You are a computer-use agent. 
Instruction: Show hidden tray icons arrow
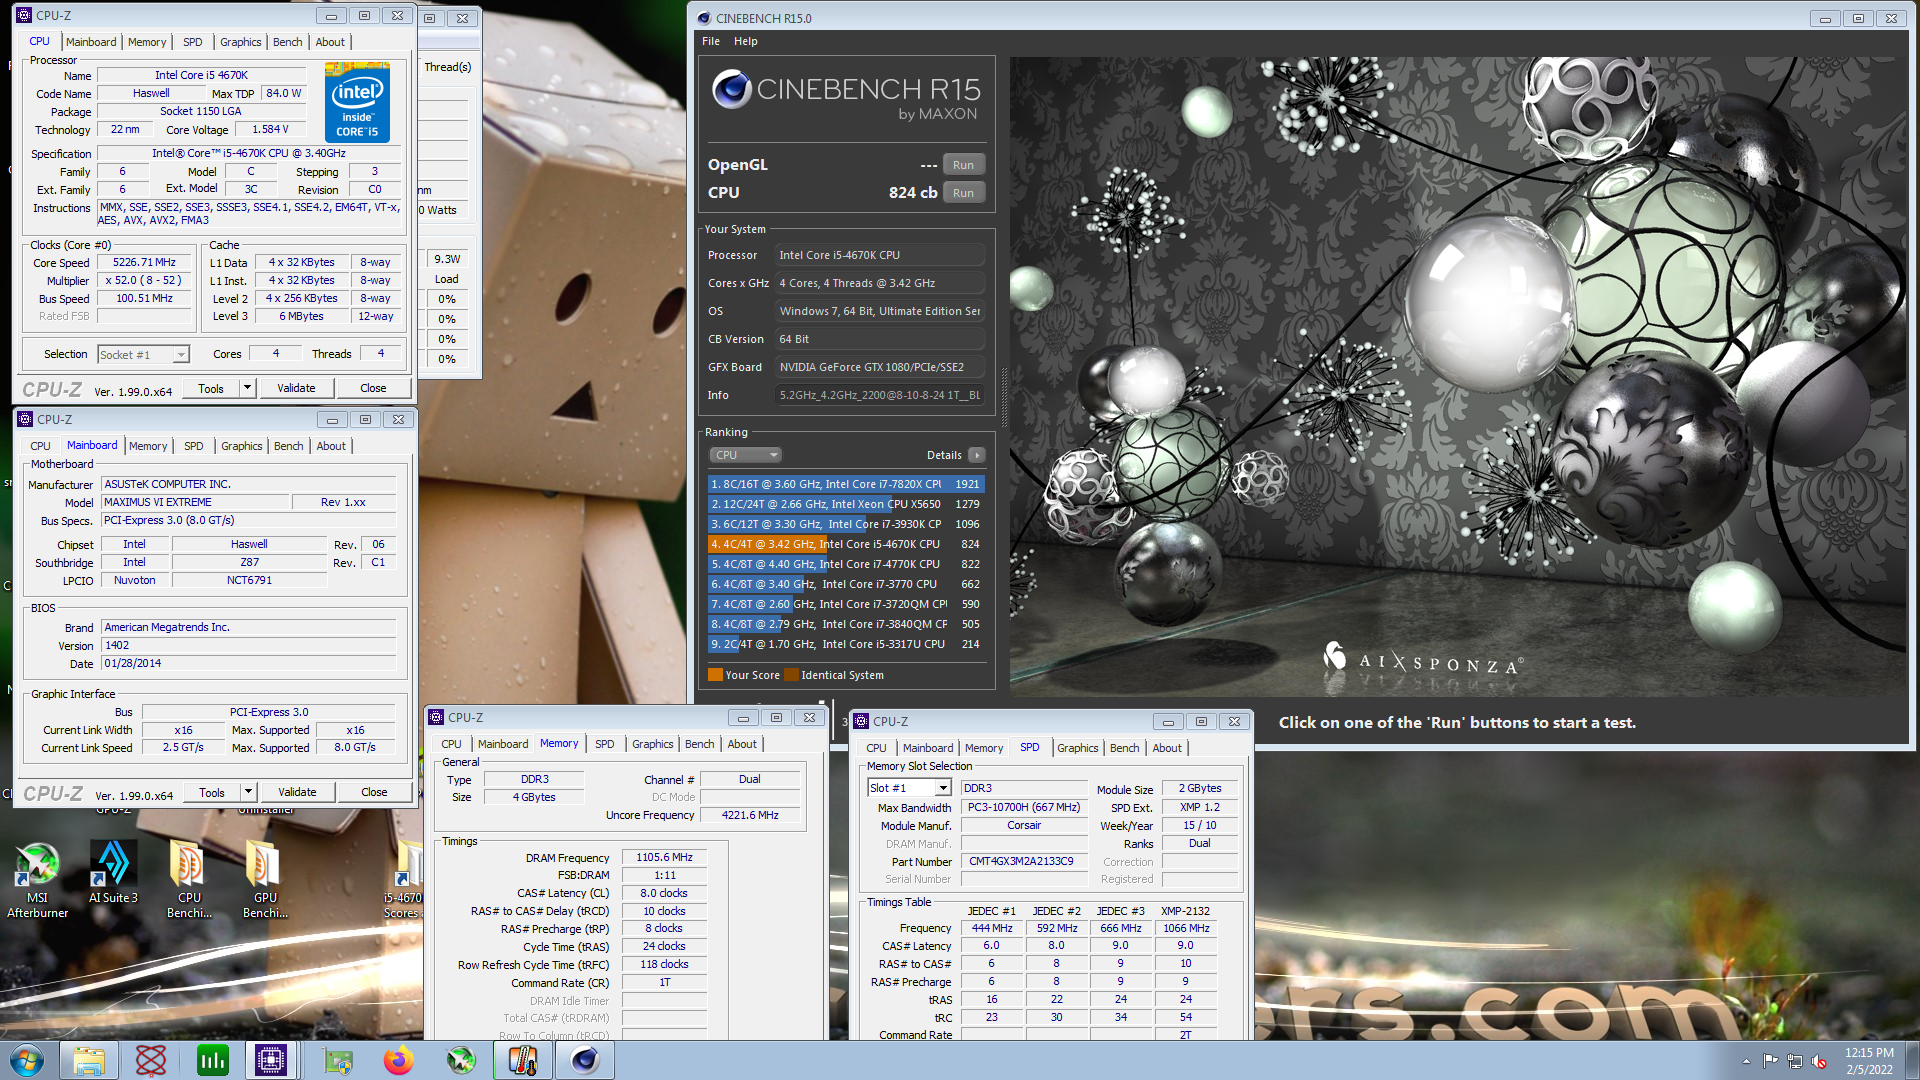click(x=1746, y=1061)
